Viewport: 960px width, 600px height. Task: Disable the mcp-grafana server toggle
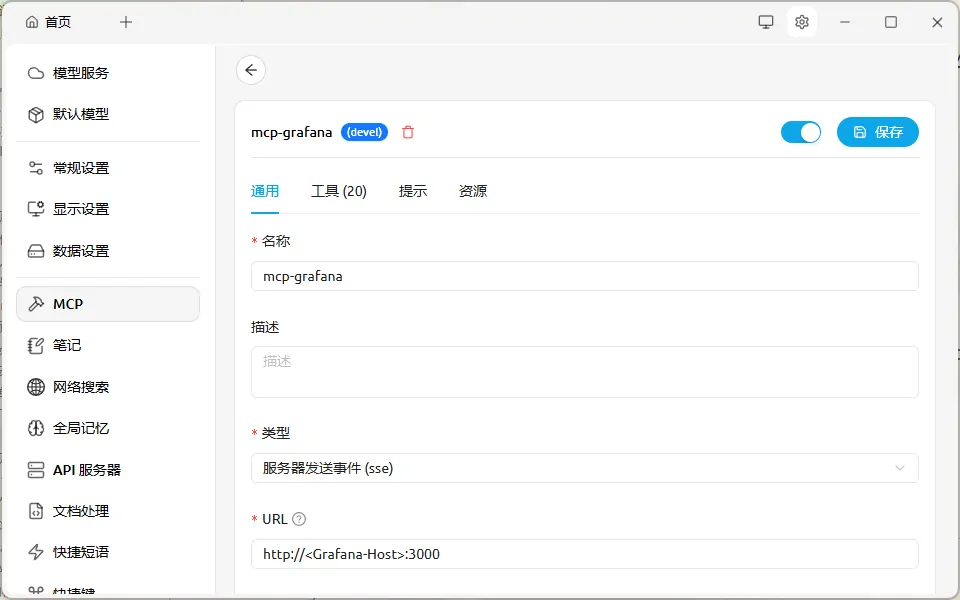(x=800, y=132)
